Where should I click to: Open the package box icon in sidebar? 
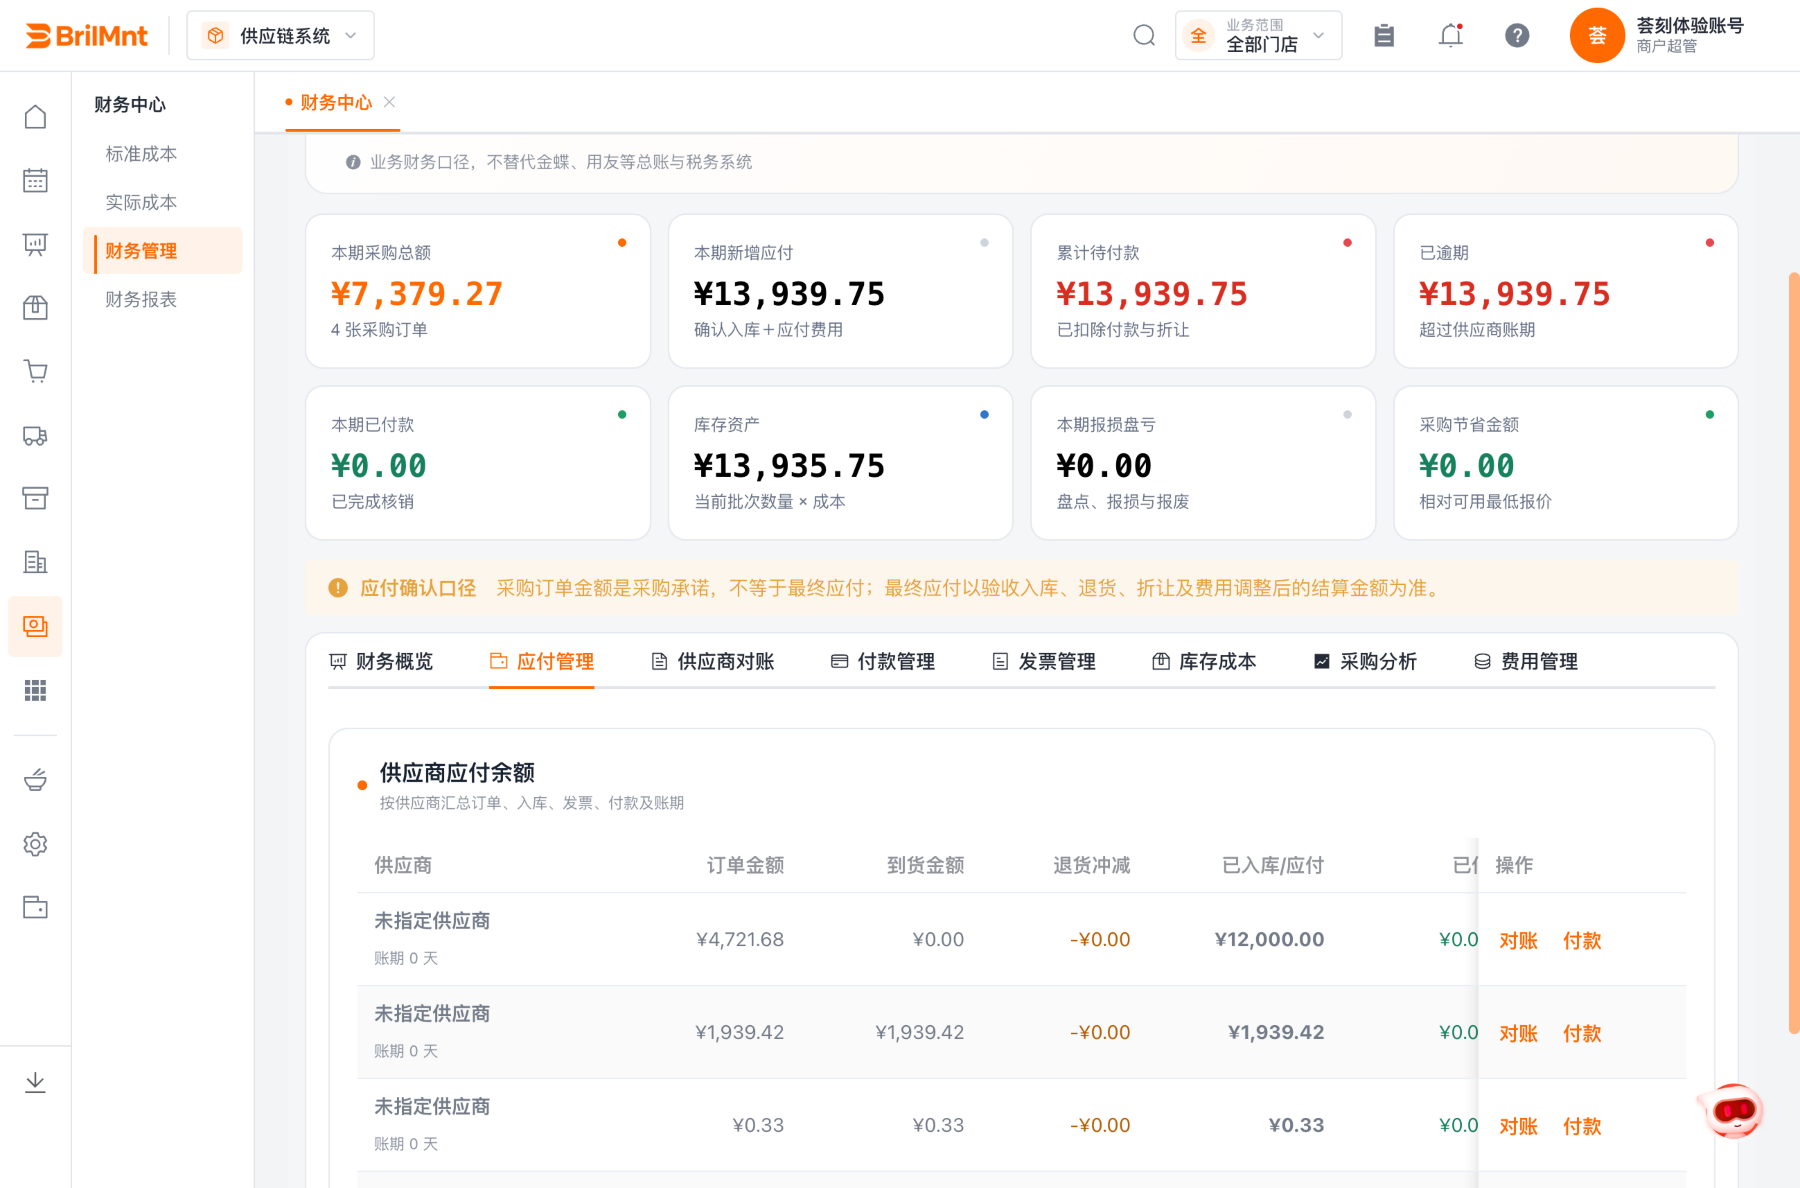(35, 308)
